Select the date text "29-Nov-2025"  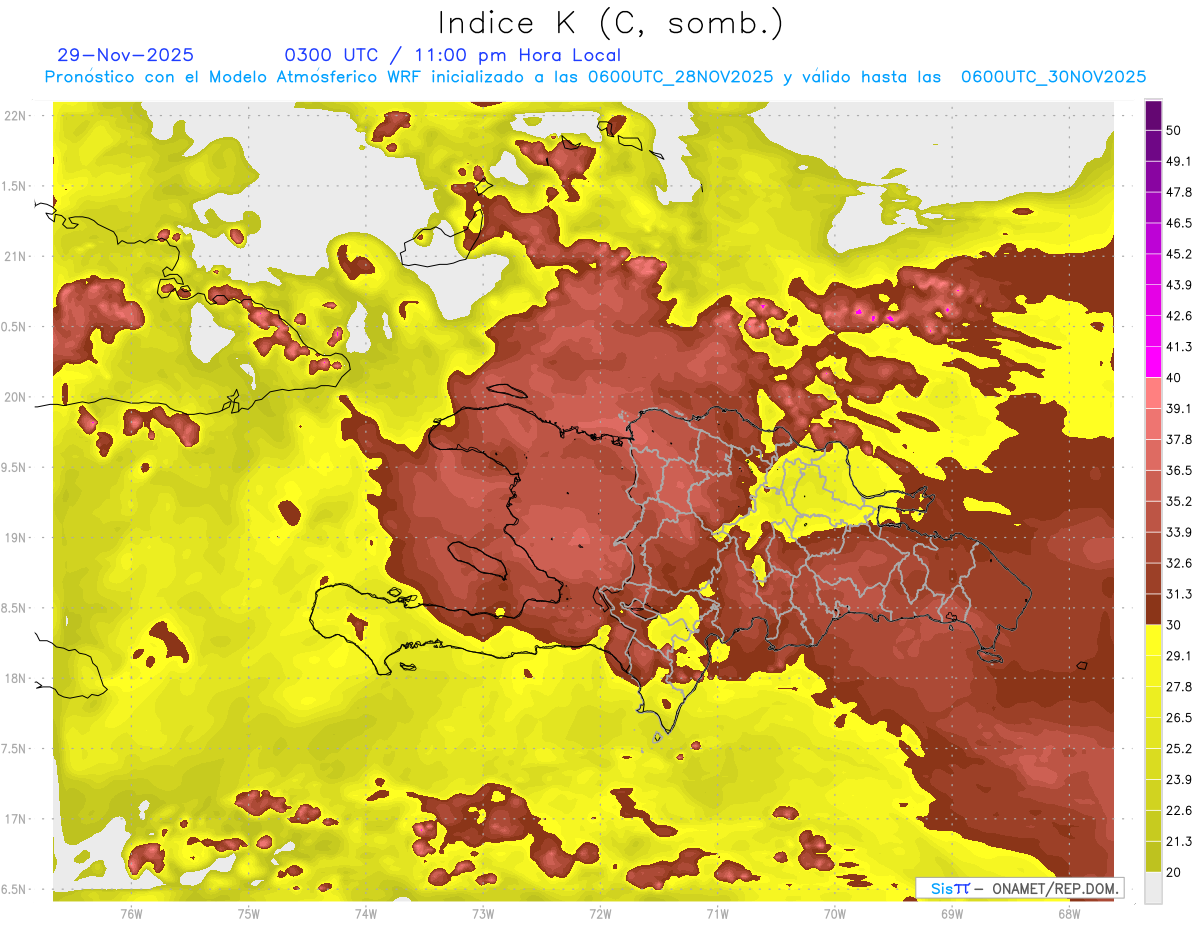(126, 55)
